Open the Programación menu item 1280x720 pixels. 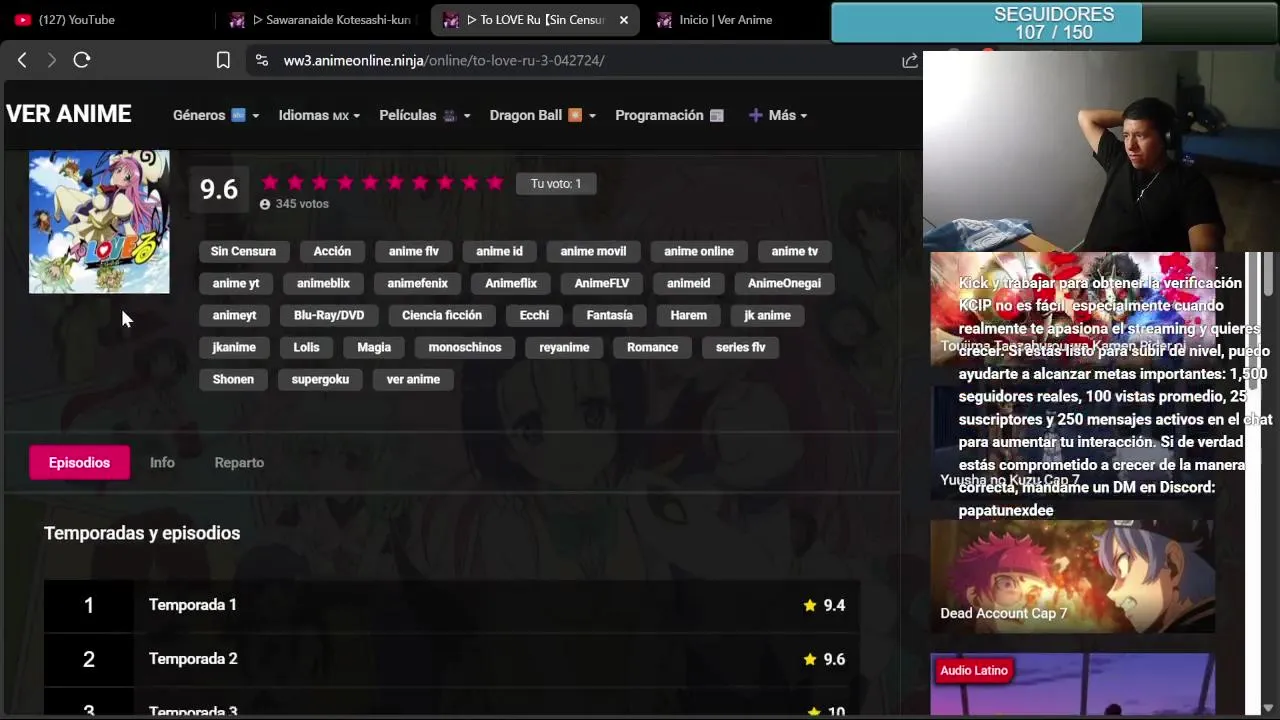click(x=669, y=115)
